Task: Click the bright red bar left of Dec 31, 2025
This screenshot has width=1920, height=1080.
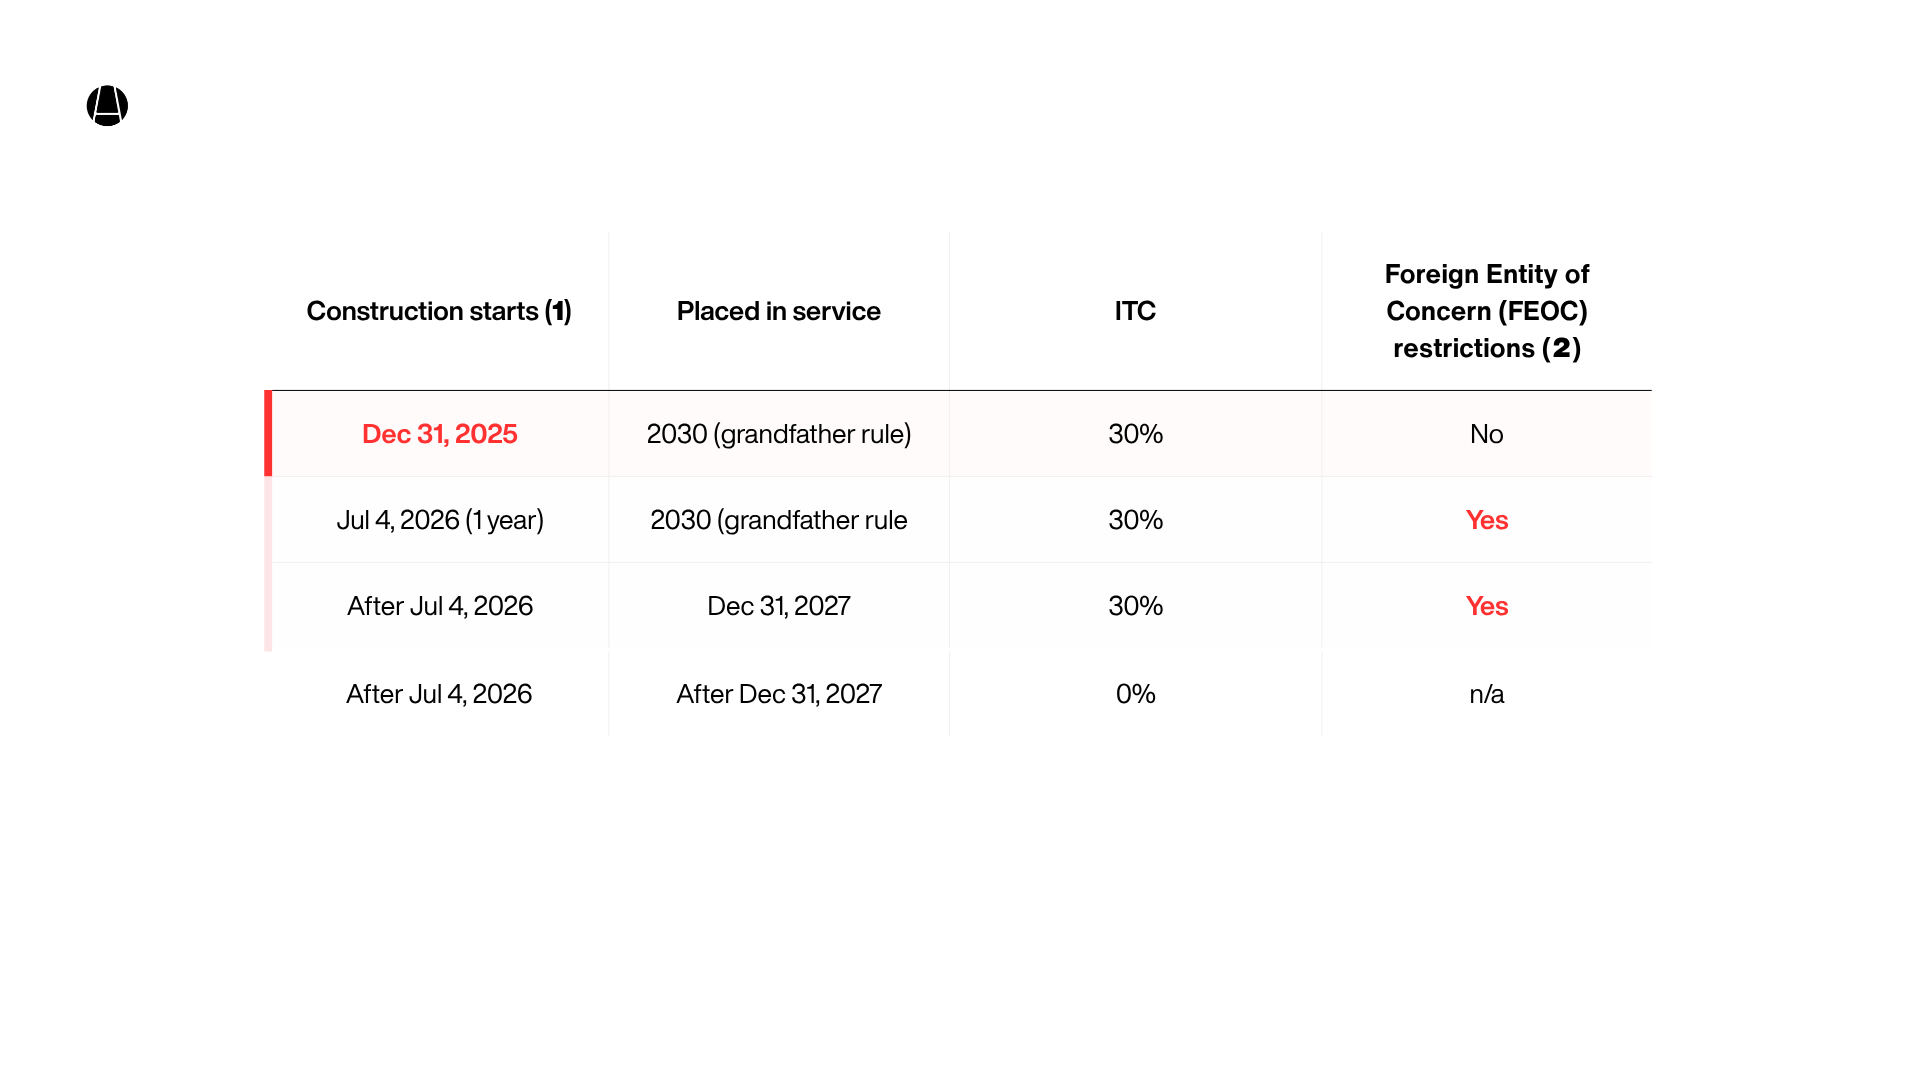Action: click(x=268, y=434)
